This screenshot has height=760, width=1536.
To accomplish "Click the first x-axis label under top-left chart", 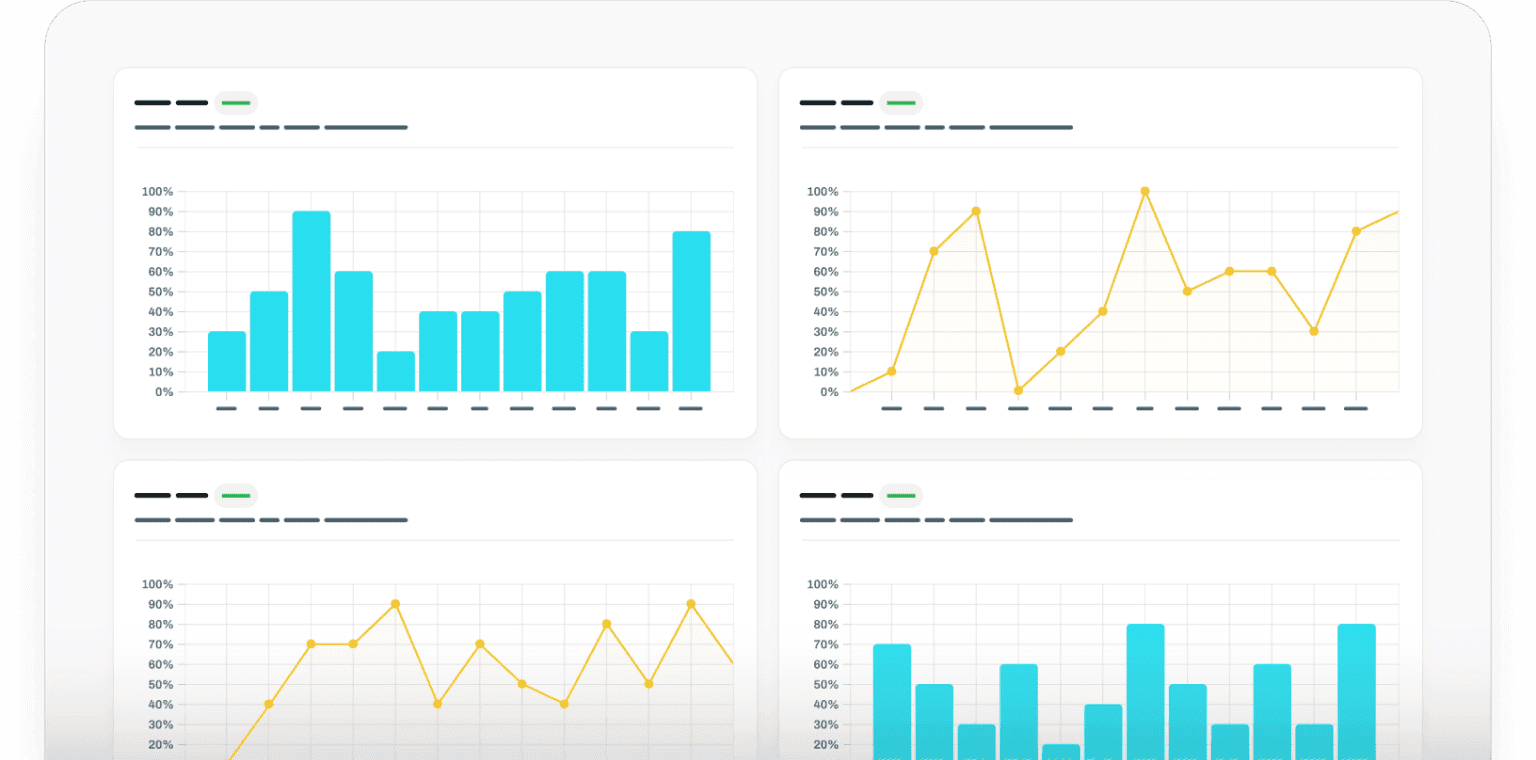I will coord(227,408).
